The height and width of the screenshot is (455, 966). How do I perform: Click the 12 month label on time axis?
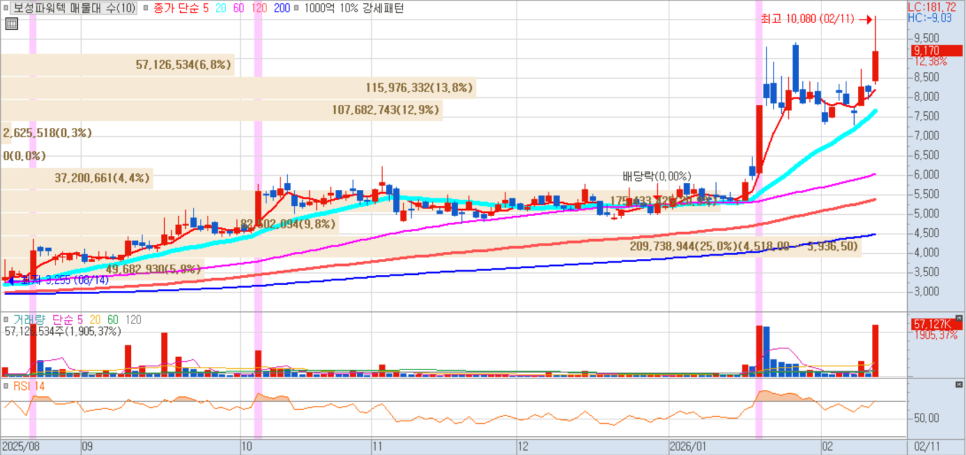pos(524,445)
